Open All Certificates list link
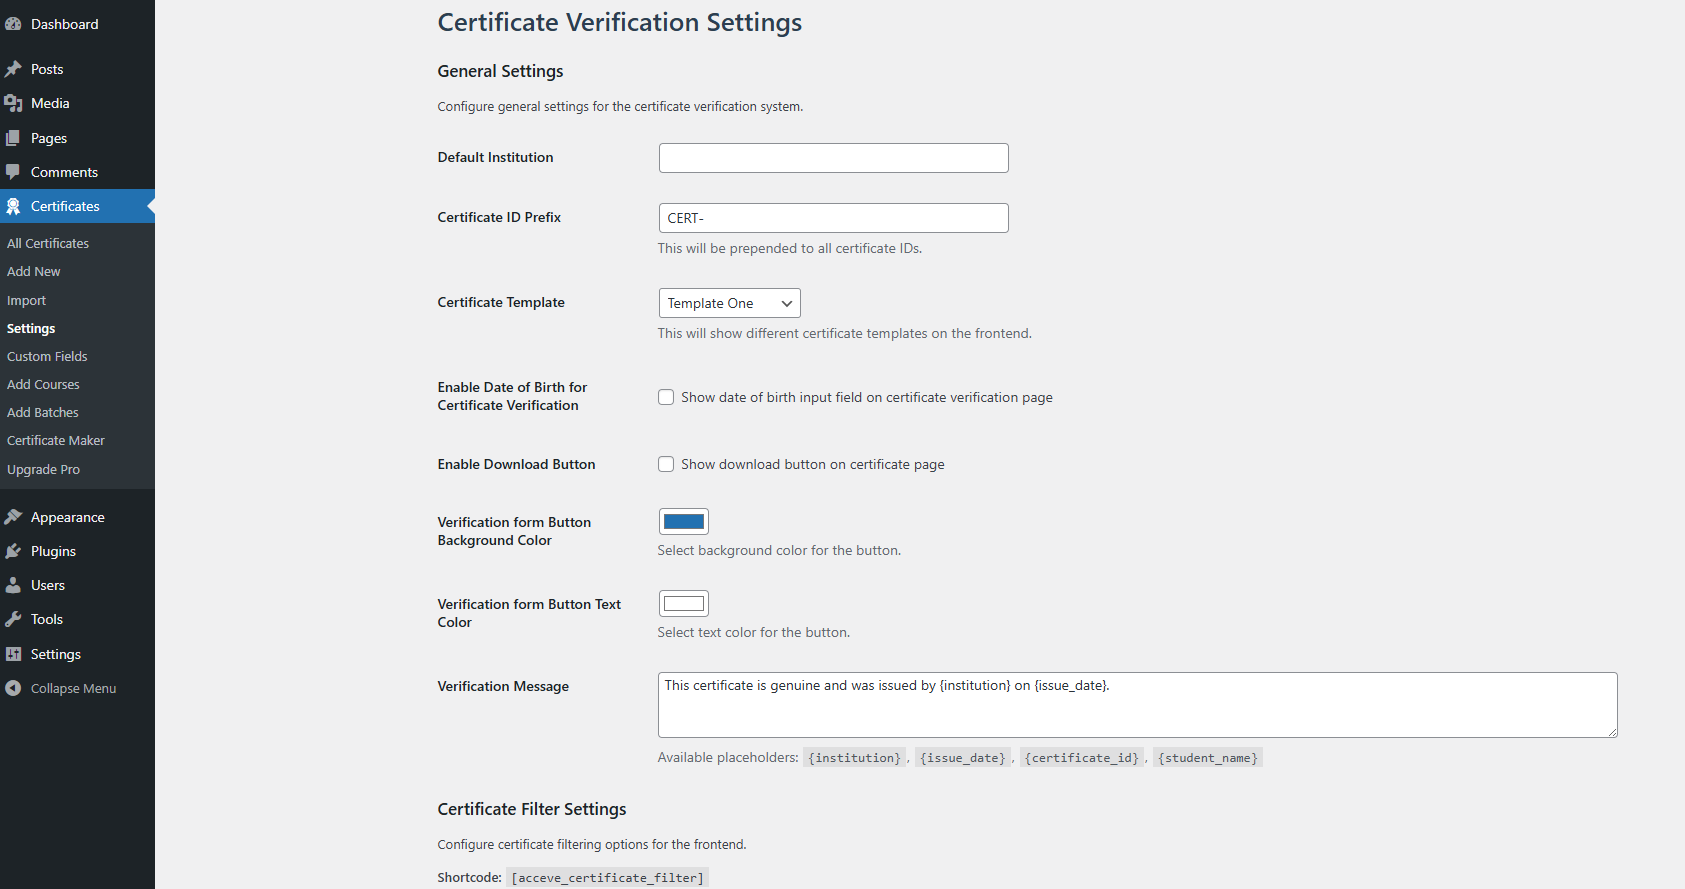The height and width of the screenshot is (889, 1685). coord(48,243)
